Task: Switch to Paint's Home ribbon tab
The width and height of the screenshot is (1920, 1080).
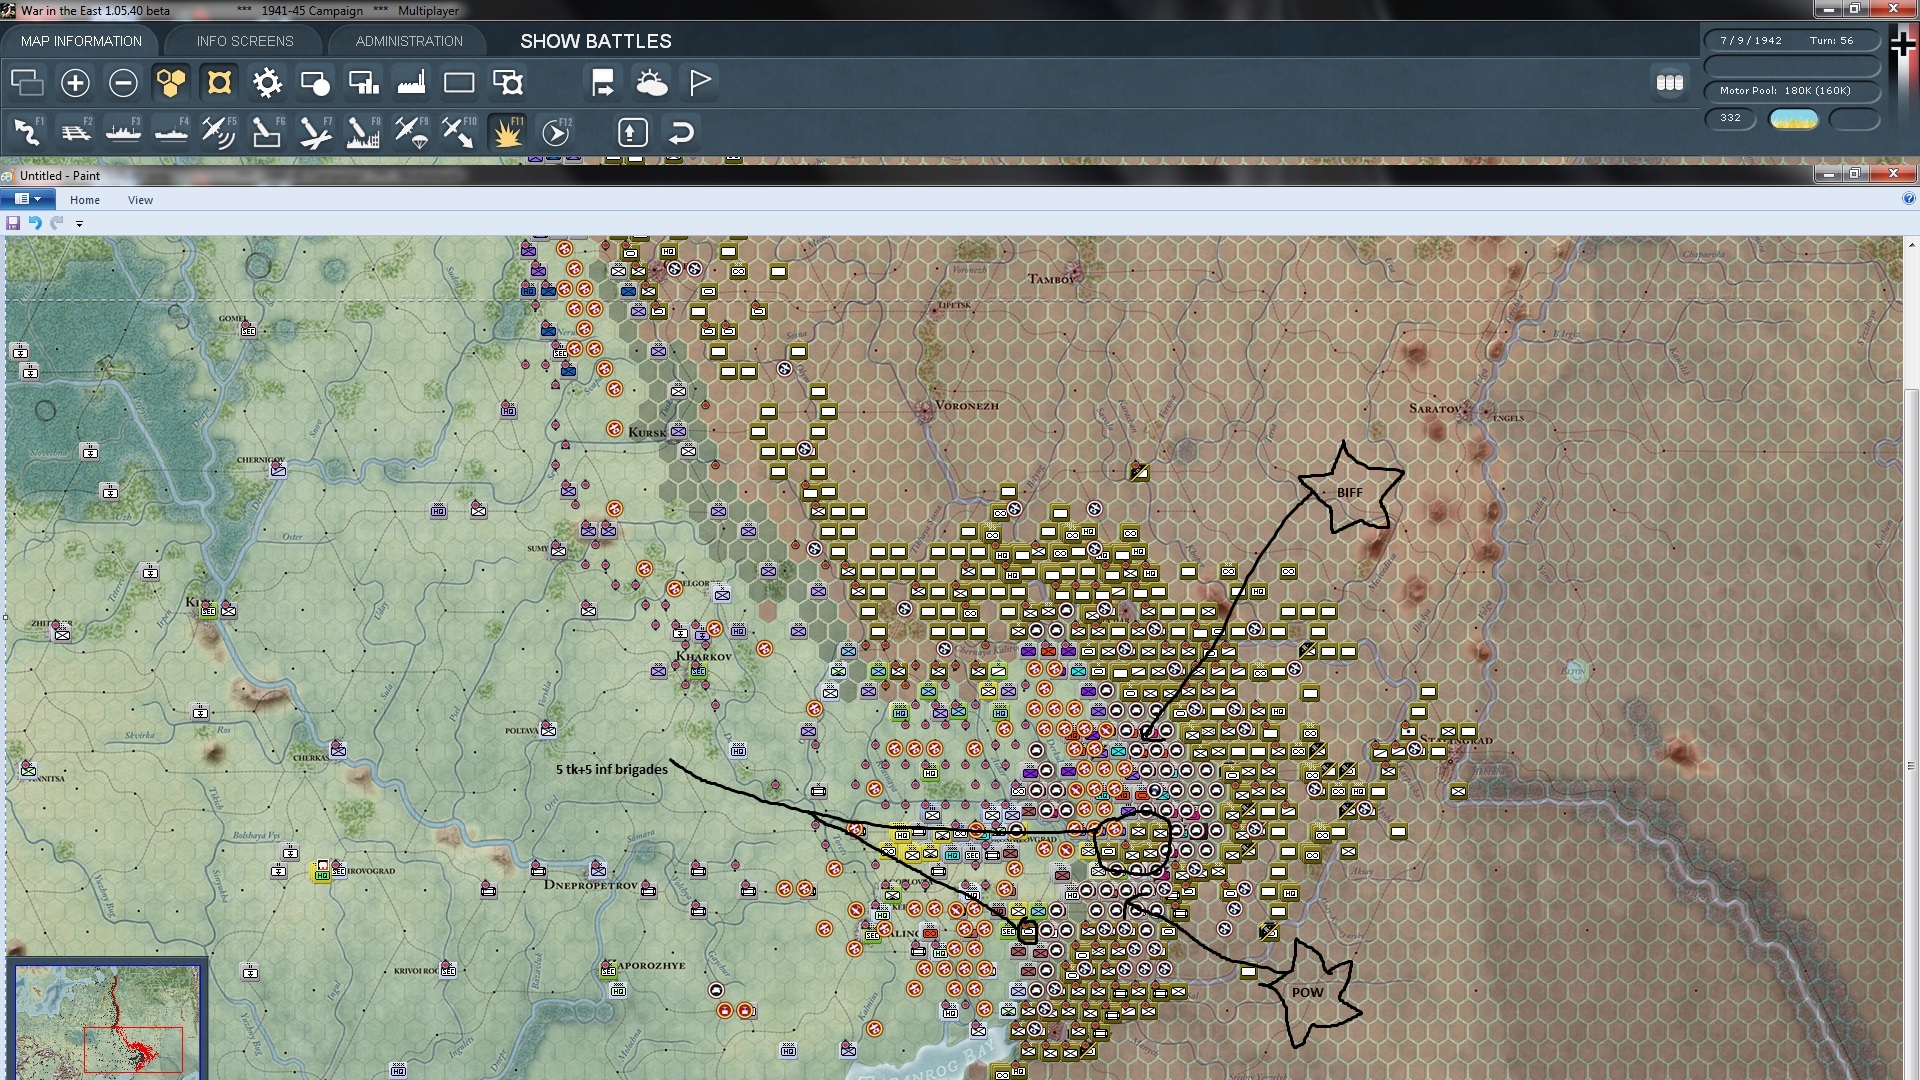Action: point(85,200)
